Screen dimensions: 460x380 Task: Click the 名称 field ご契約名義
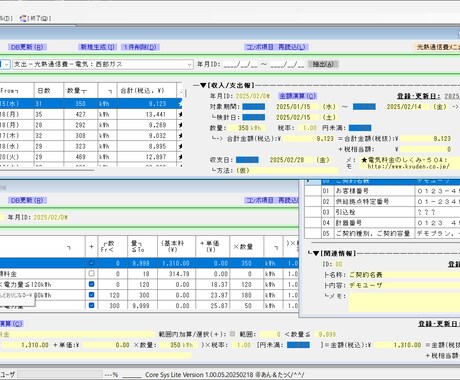point(404,275)
